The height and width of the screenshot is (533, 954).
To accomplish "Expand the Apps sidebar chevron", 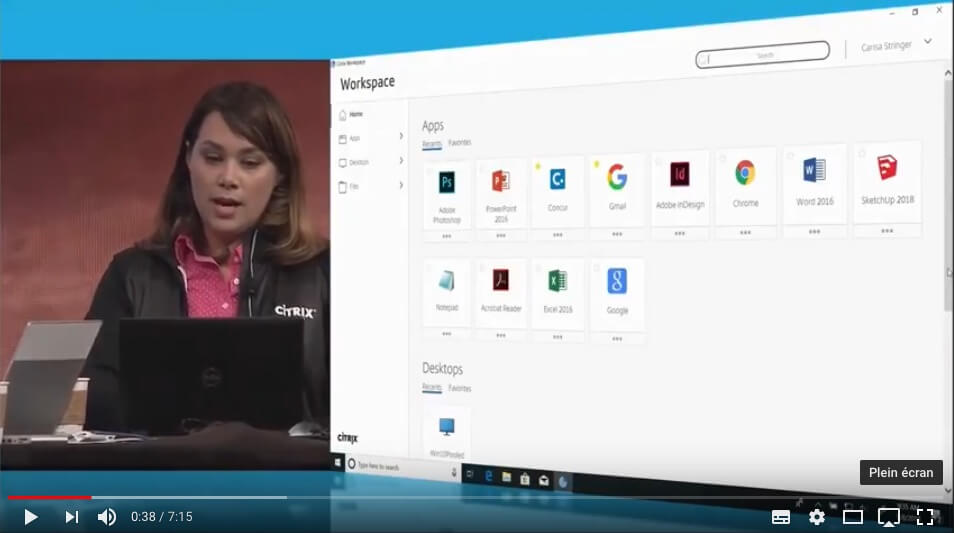I will click(401, 136).
